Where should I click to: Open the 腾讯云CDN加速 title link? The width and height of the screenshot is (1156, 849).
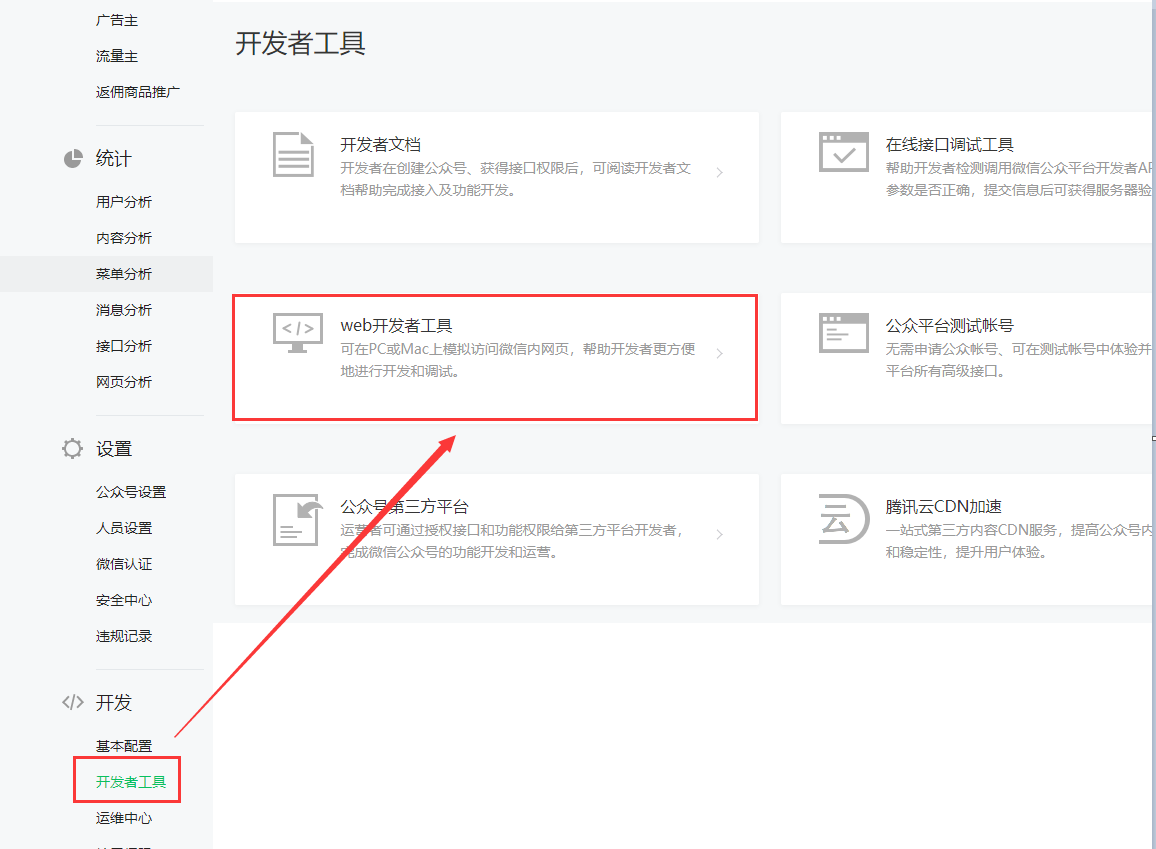[944, 507]
